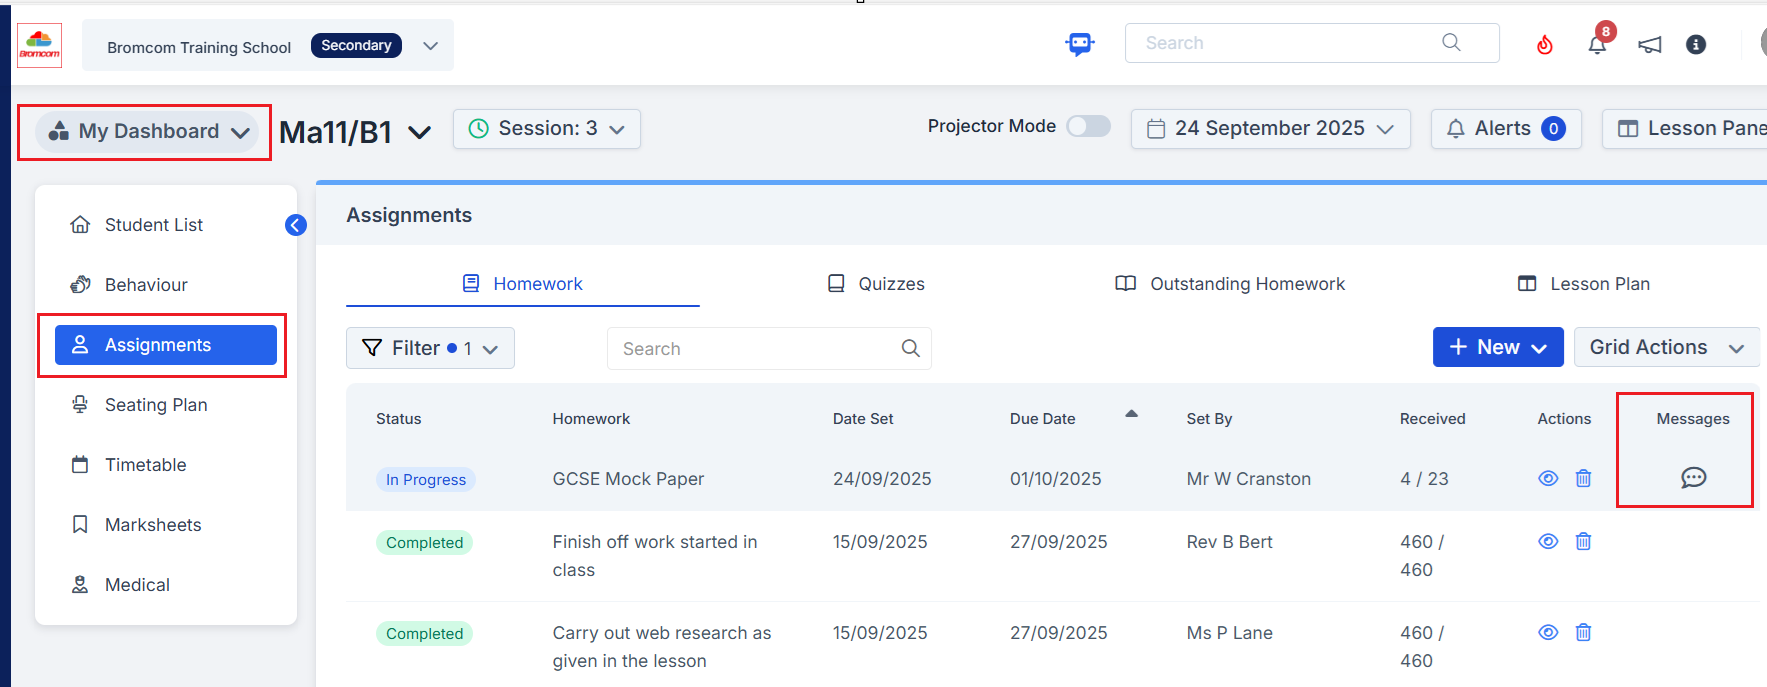
Task: Switch to the Quizzes tab
Action: click(876, 284)
